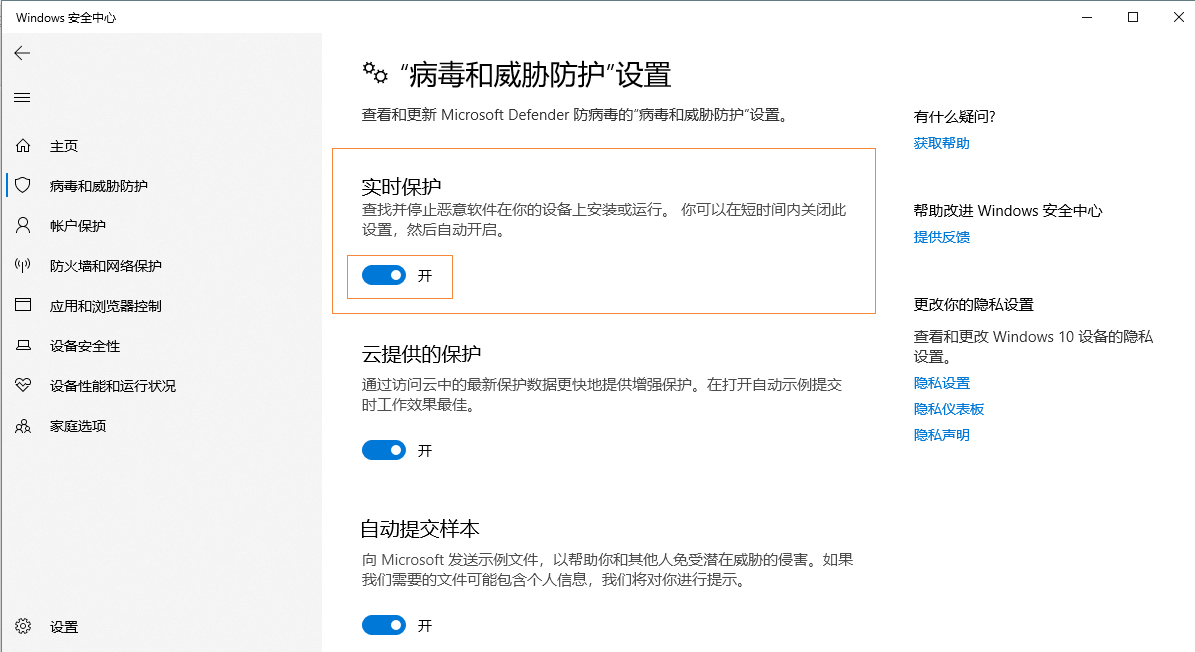Select 病毒和威胁防护 in sidebar
This screenshot has width=1195, height=652.
pyautogui.click(x=98, y=186)
